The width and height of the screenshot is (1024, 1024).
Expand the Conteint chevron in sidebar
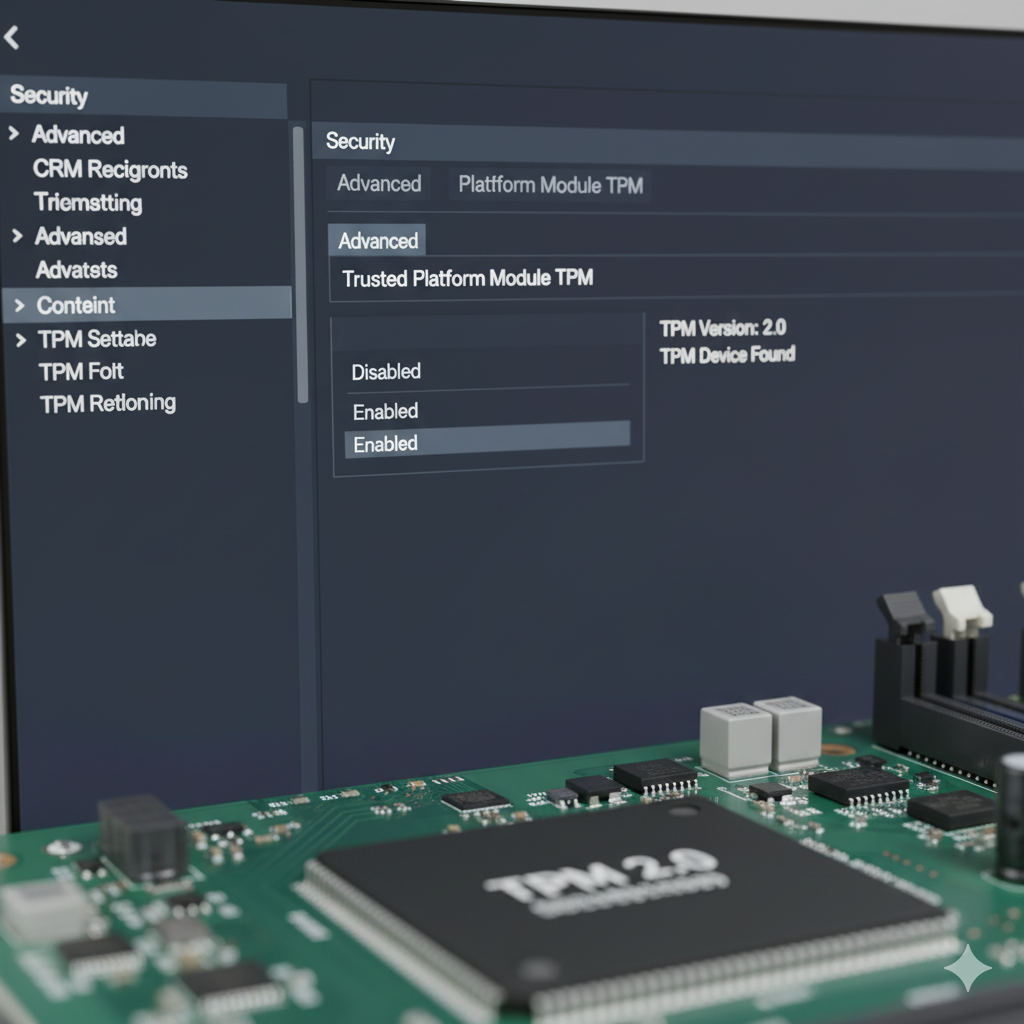pyautogui.click(x=19, y=304)
